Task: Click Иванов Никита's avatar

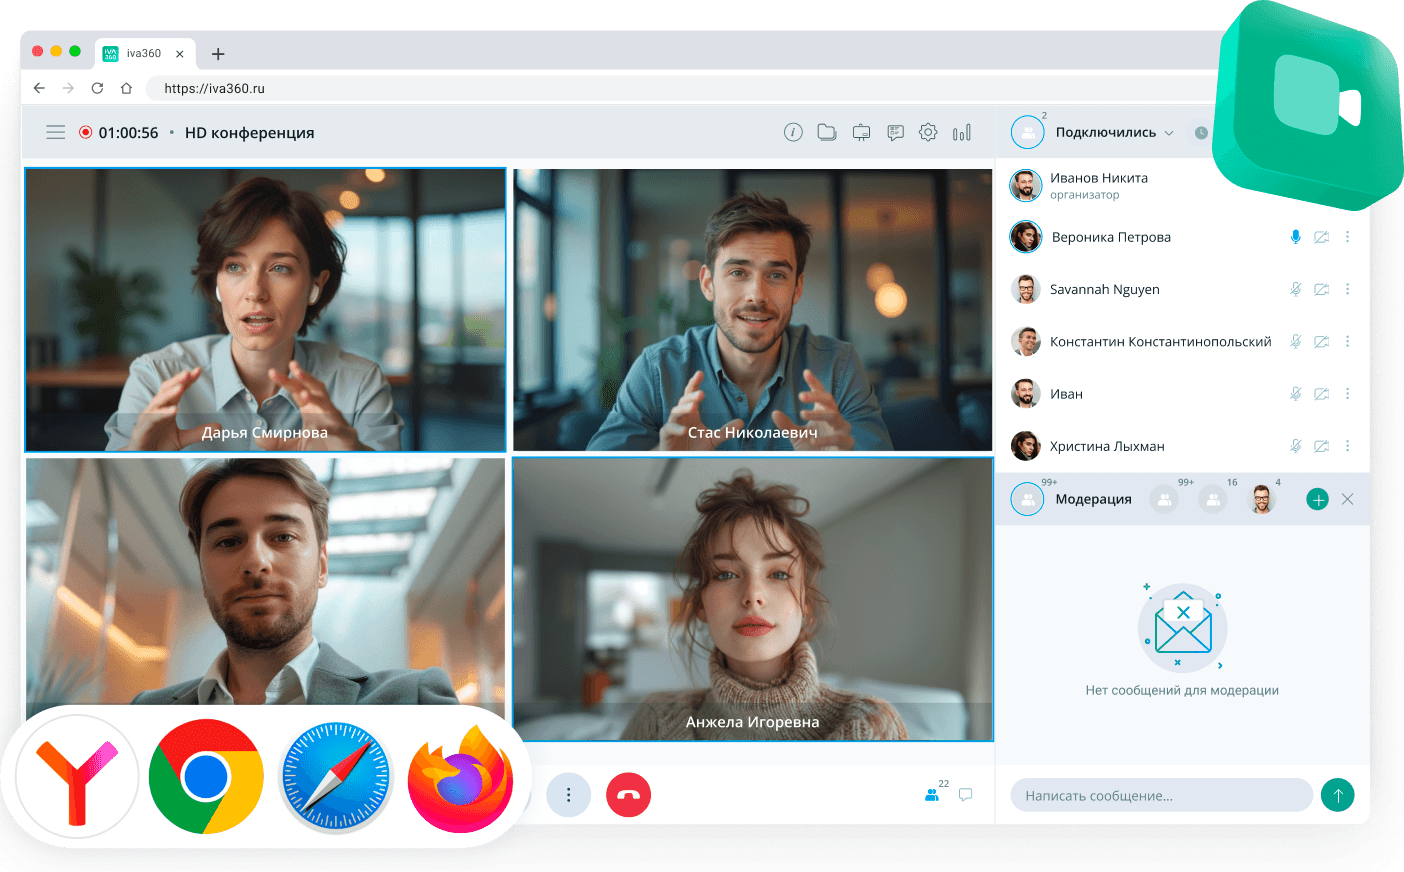Action: (x=1025, y=185)
